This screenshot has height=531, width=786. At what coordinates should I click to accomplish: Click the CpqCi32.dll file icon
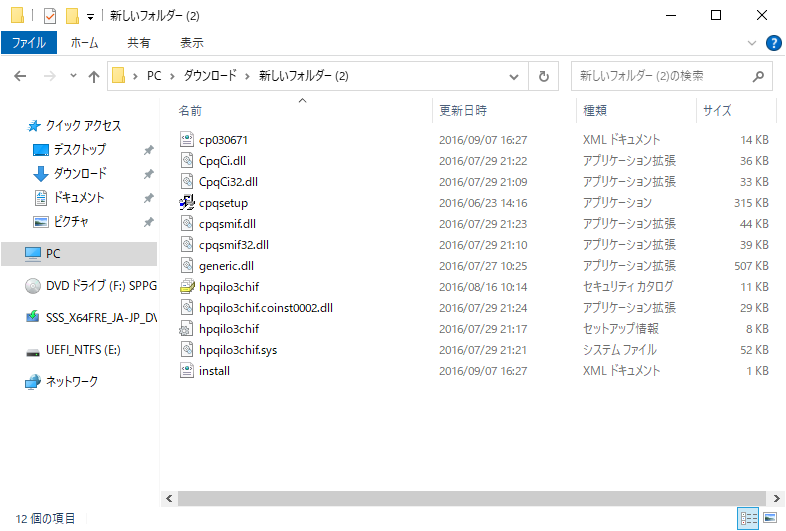click(x=187, y=182)
